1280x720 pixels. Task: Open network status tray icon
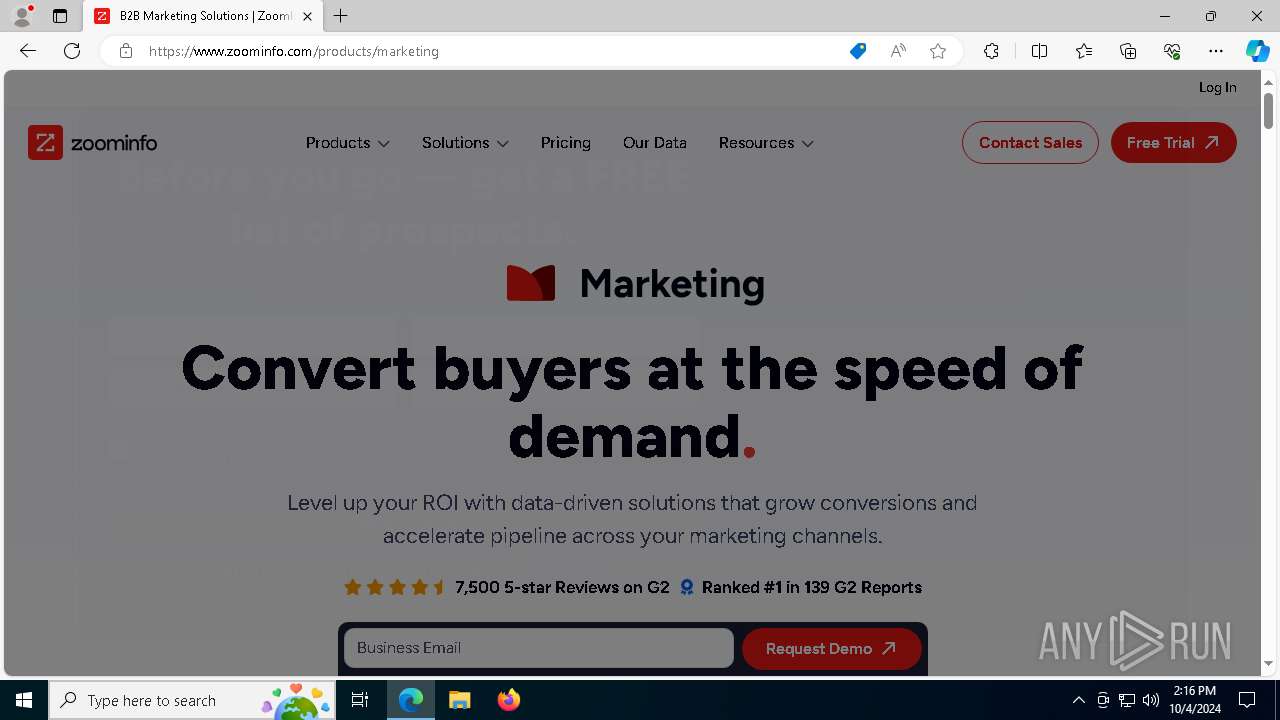tap(1127, 700)
